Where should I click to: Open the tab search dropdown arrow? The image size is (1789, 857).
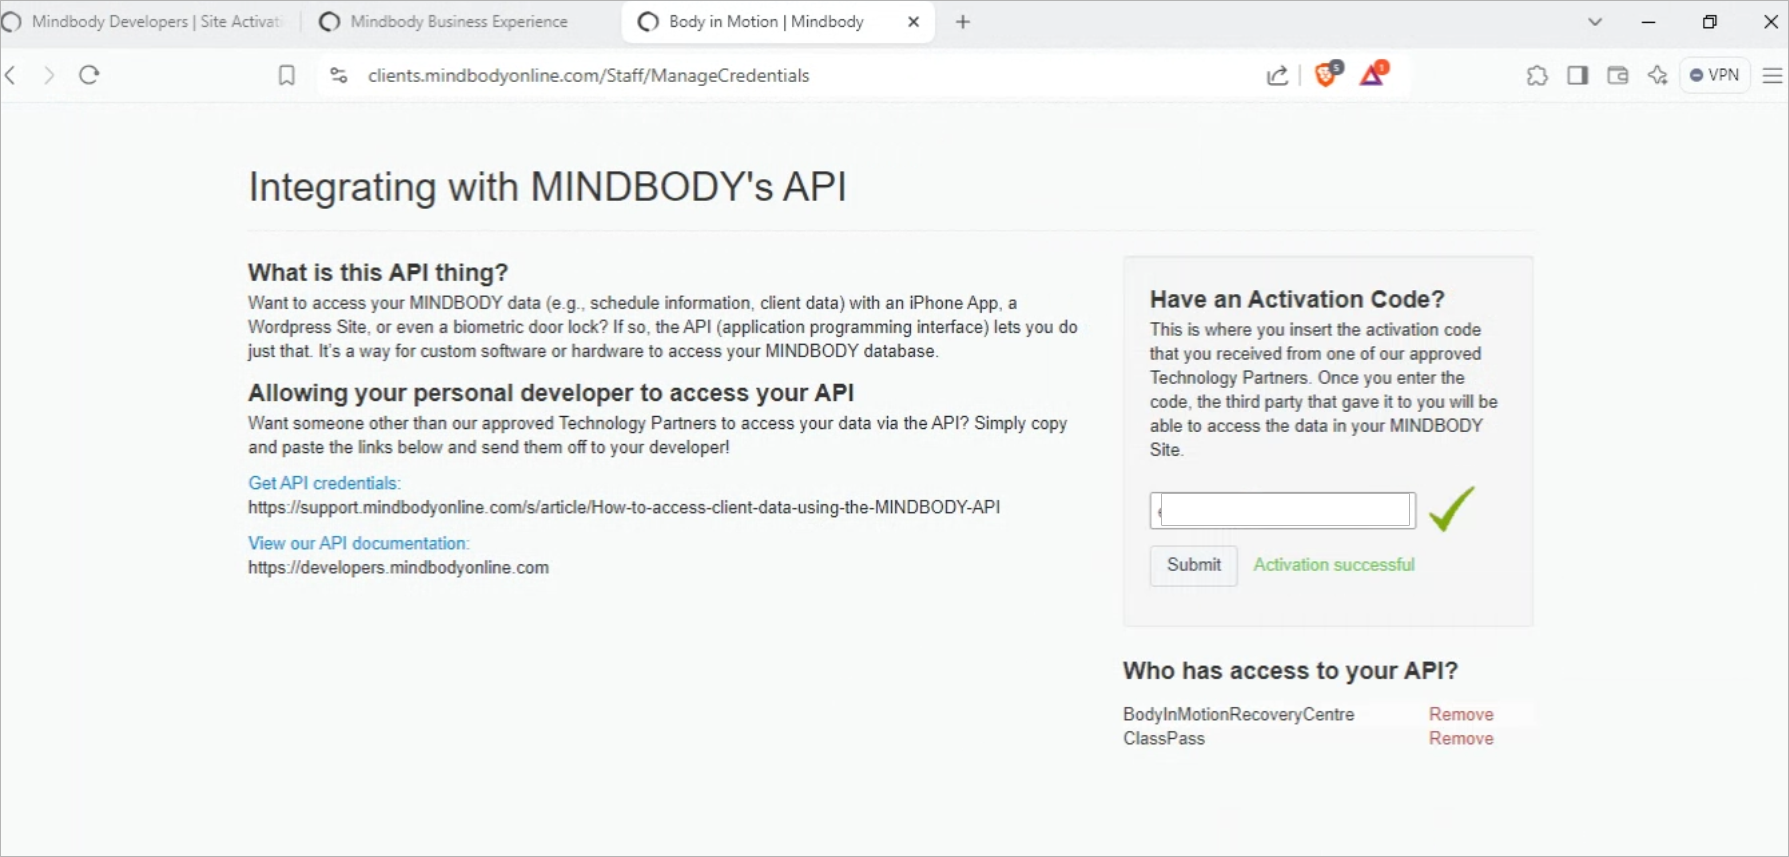(x=1595, y=22)
